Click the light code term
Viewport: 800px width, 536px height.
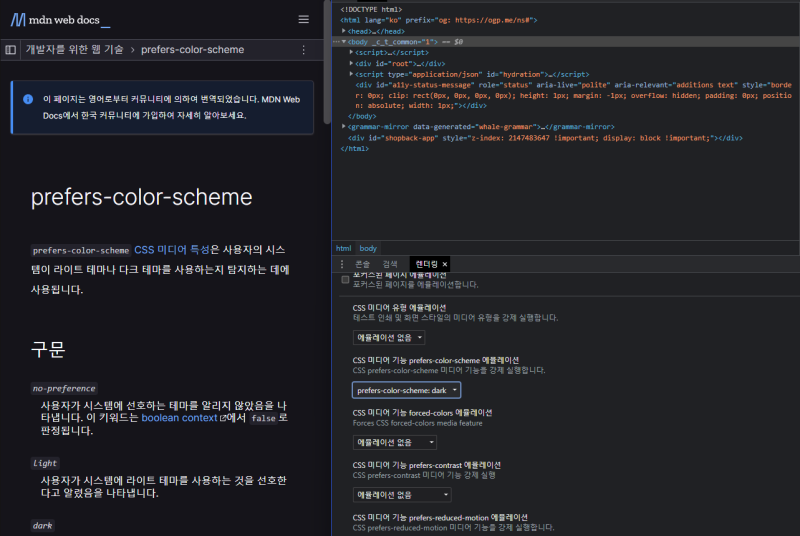click(x=45, y=463)
